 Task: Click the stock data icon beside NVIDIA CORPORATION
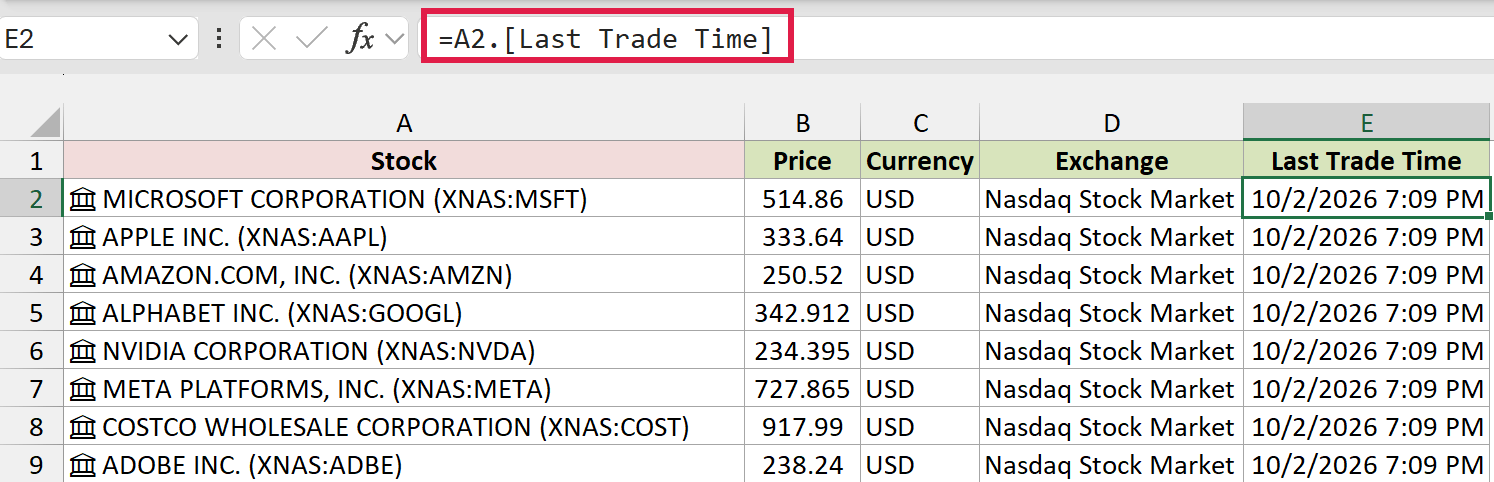pos(84,352)
